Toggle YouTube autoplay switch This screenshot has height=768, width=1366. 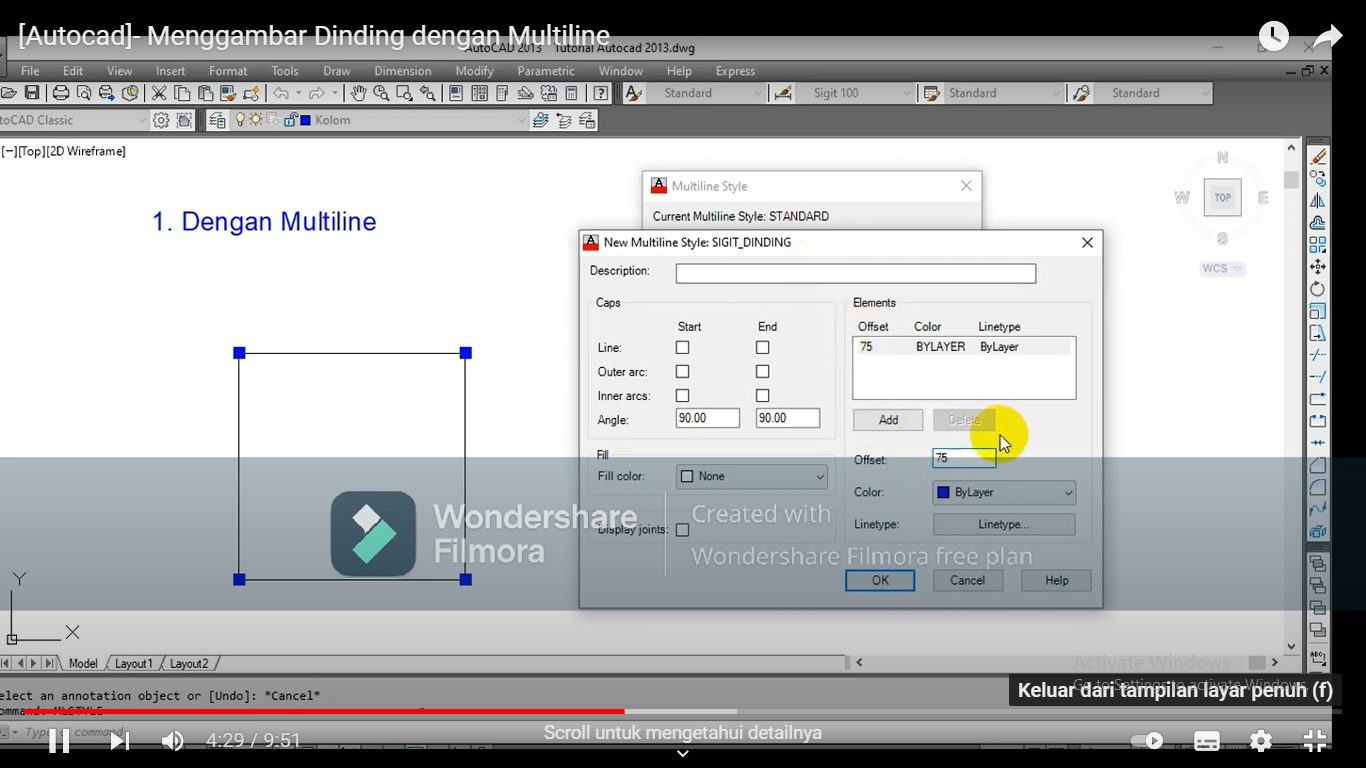1147,741
